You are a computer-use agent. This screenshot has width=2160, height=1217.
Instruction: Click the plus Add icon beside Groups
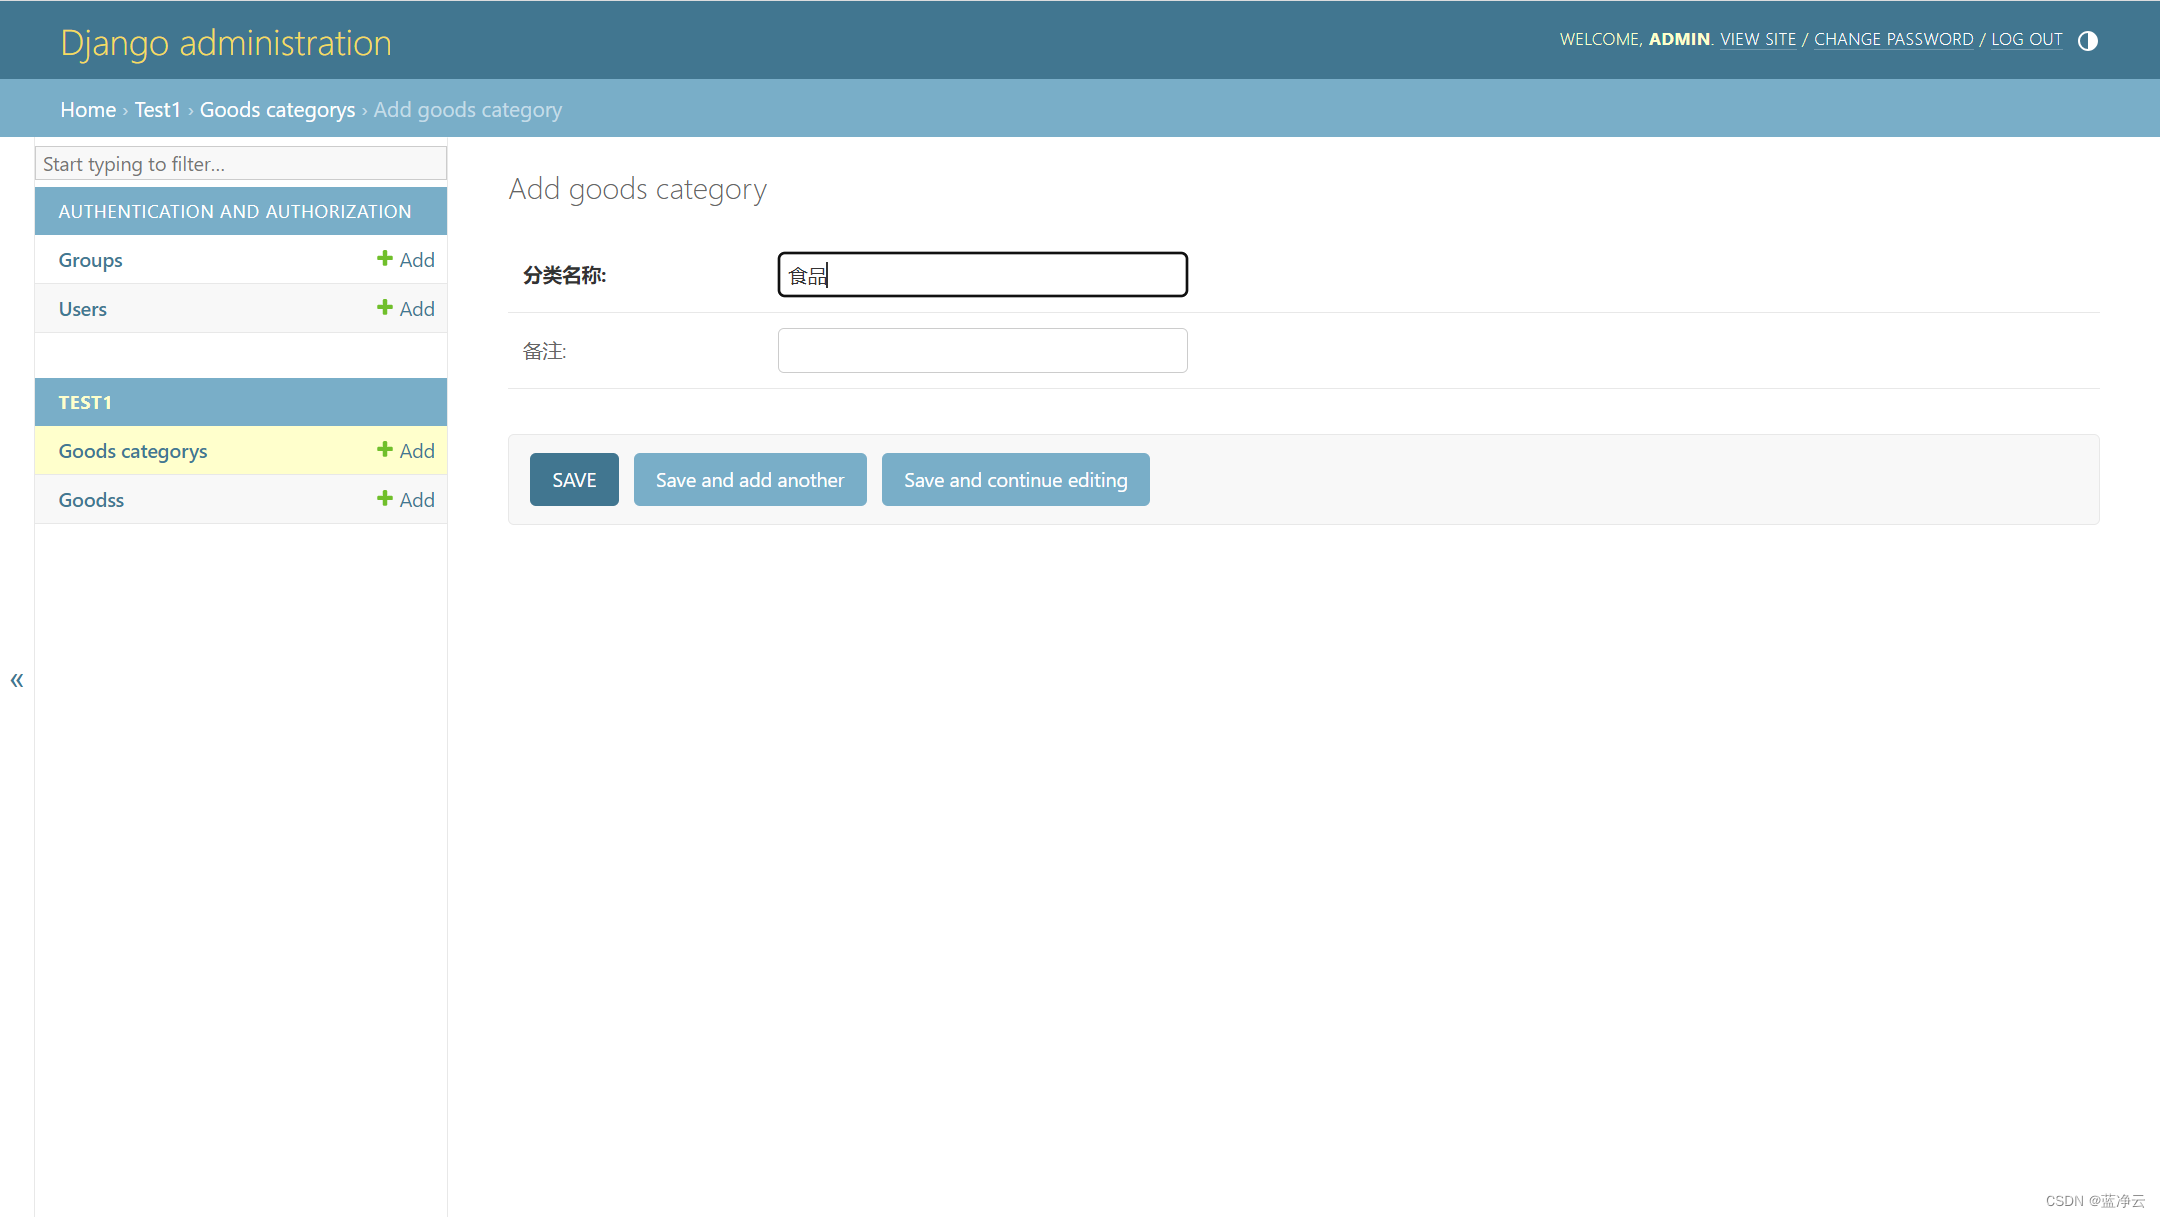point(406,260)
